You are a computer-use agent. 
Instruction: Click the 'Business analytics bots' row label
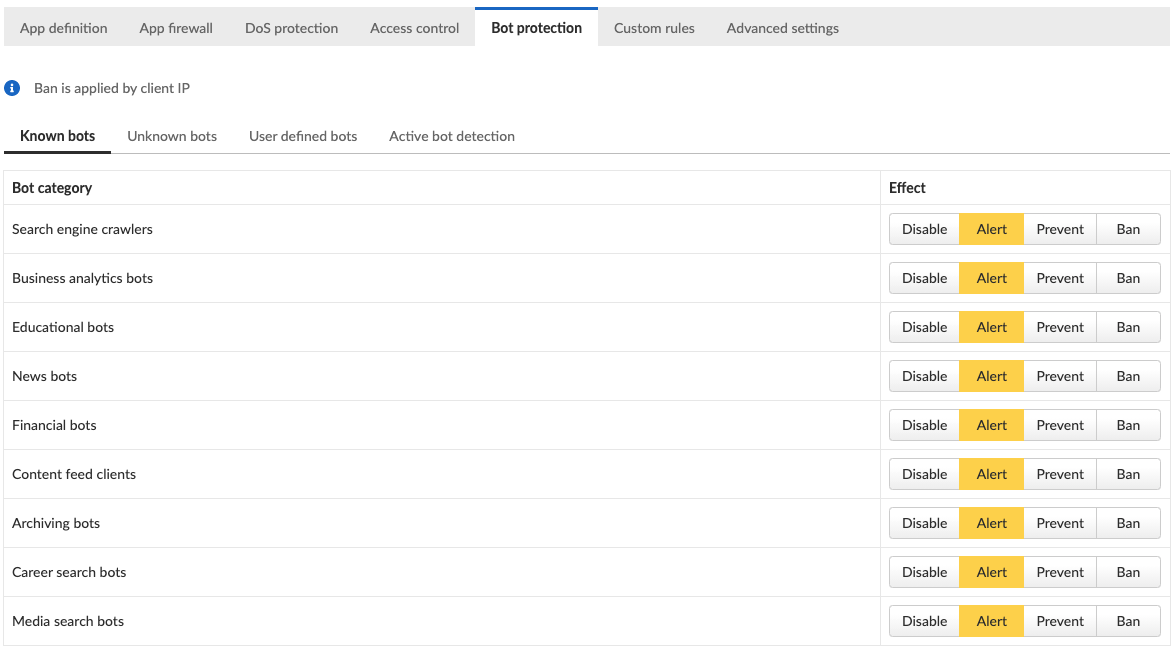pos(82,278)
